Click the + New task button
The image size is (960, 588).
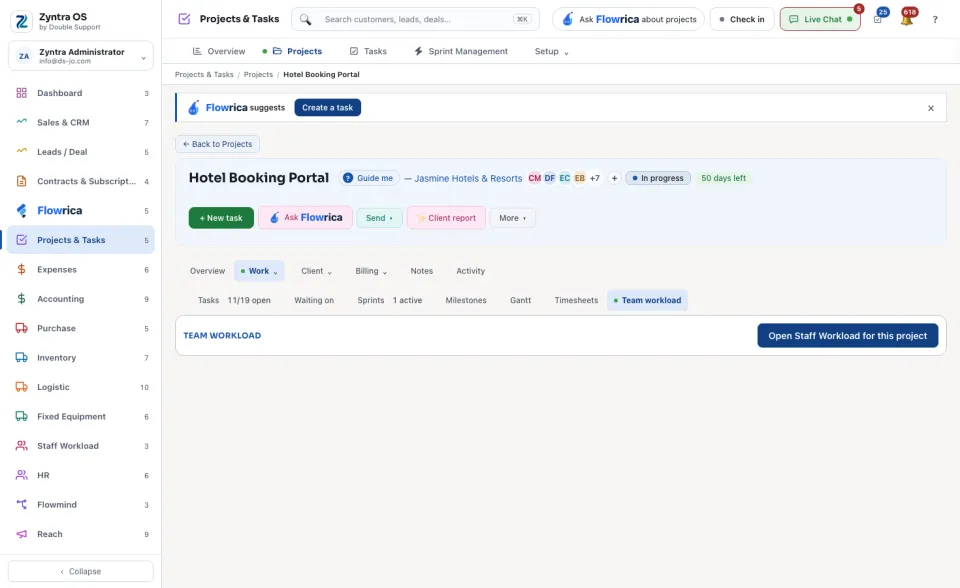221,218
